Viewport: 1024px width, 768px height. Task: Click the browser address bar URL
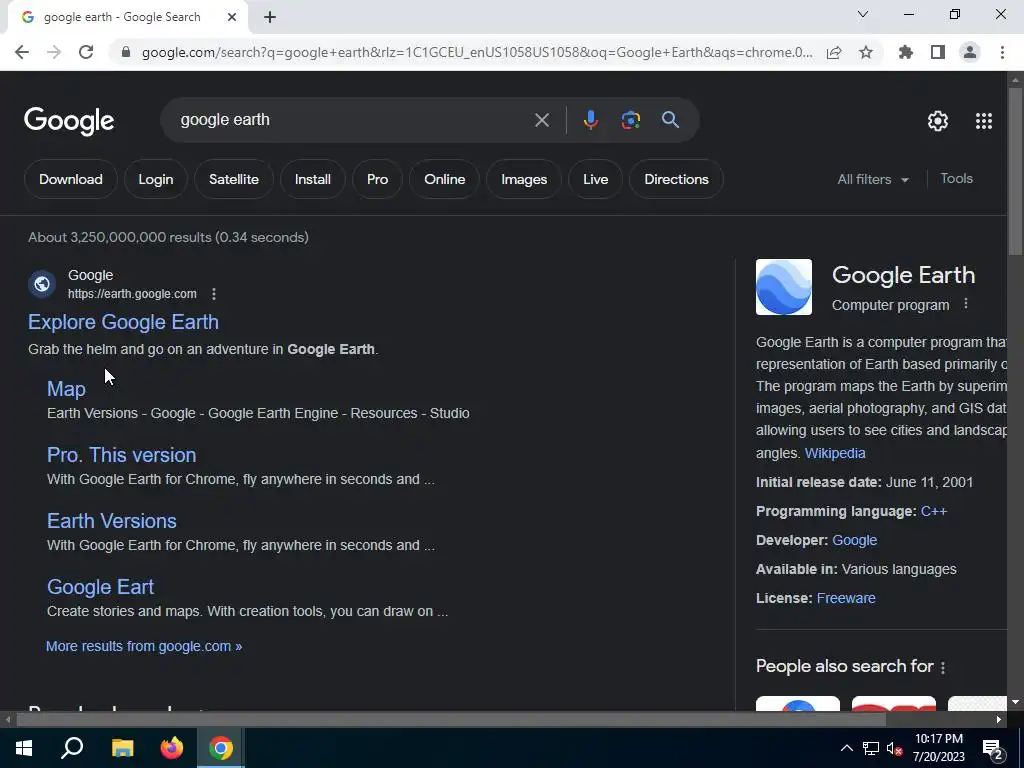point(477,52)
